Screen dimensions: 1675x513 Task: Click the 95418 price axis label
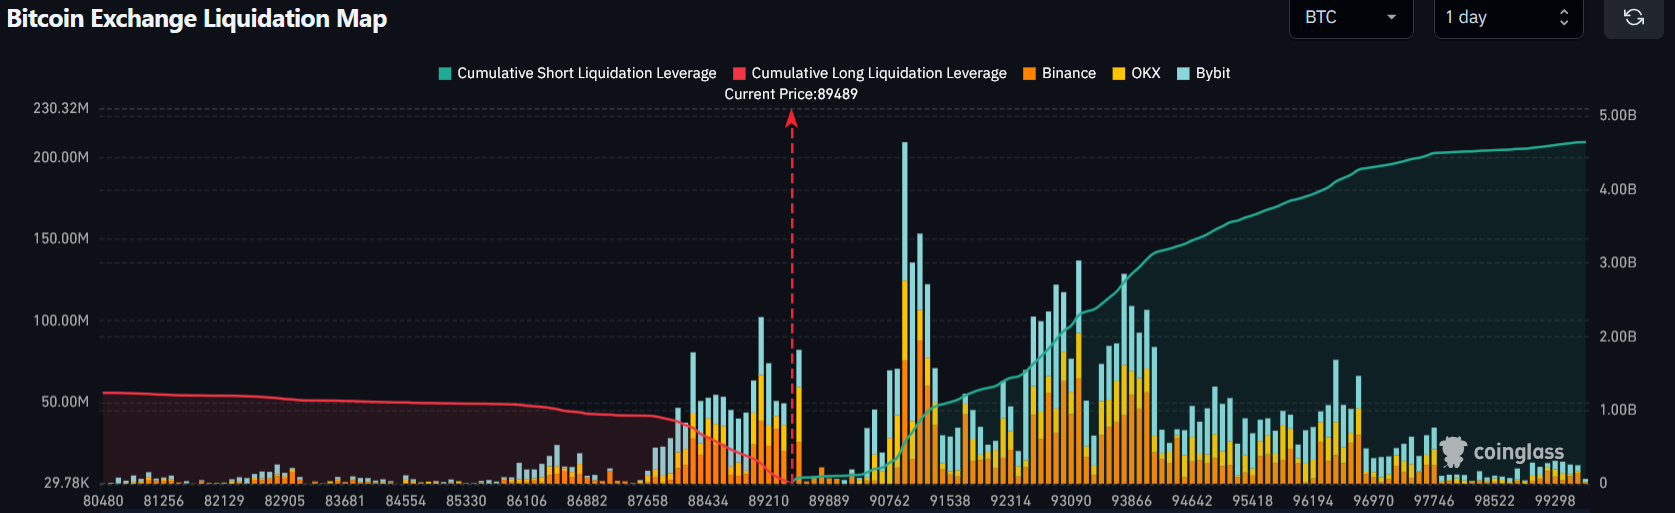coord(1253,500)
